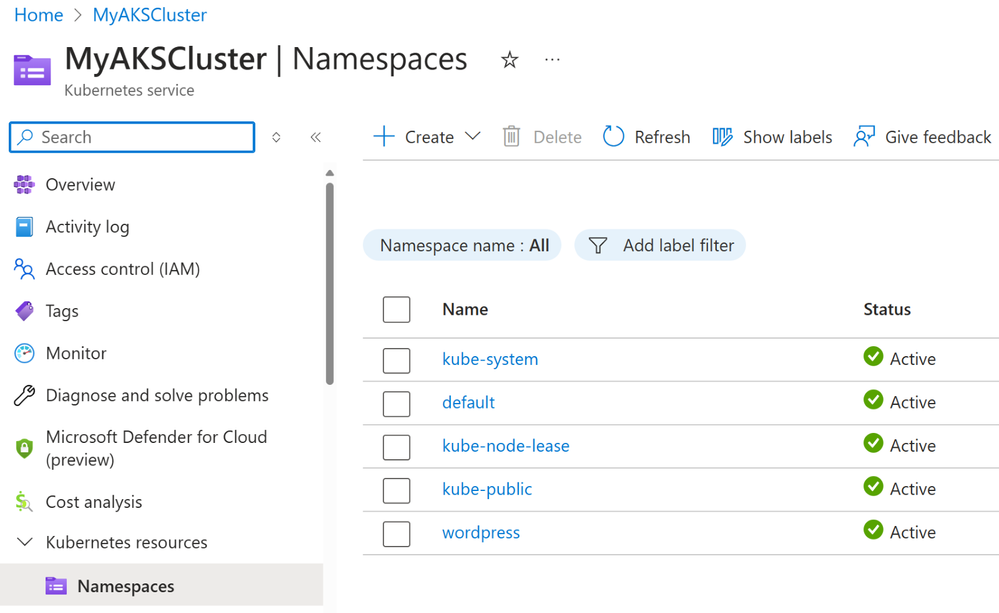Screen dimensions: 999x613
Task: Open Monitor in the sidebar
Action: [76, 353]
